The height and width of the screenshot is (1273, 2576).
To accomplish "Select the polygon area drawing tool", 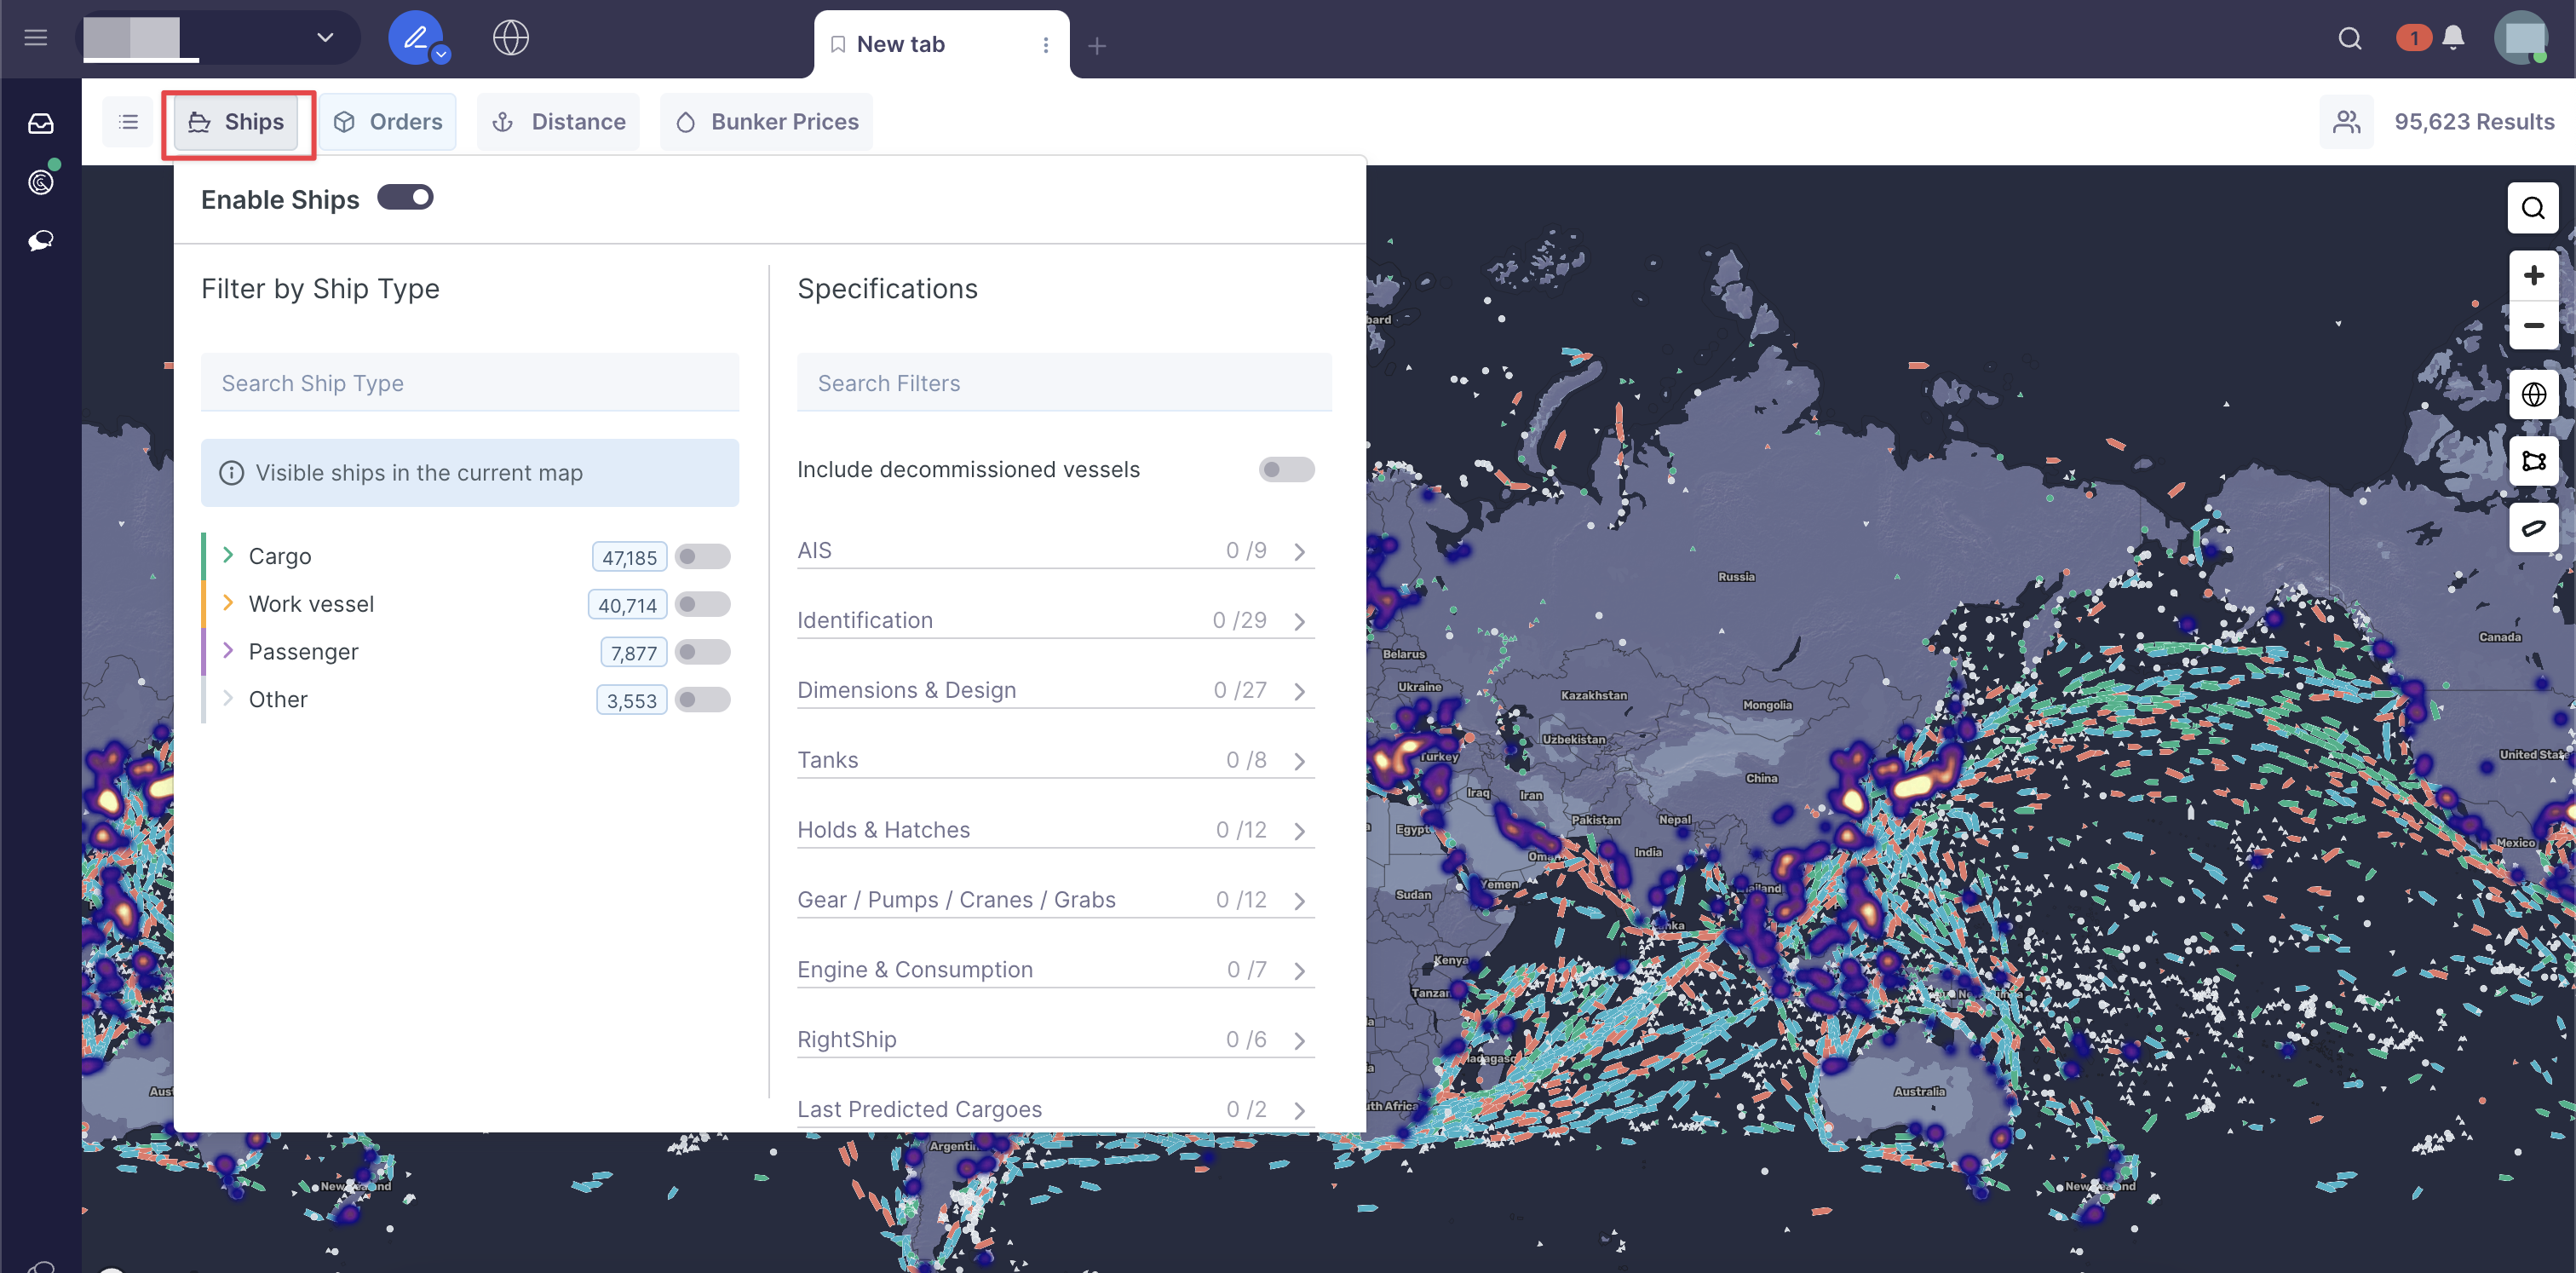I will click(x=2532, y=461).
